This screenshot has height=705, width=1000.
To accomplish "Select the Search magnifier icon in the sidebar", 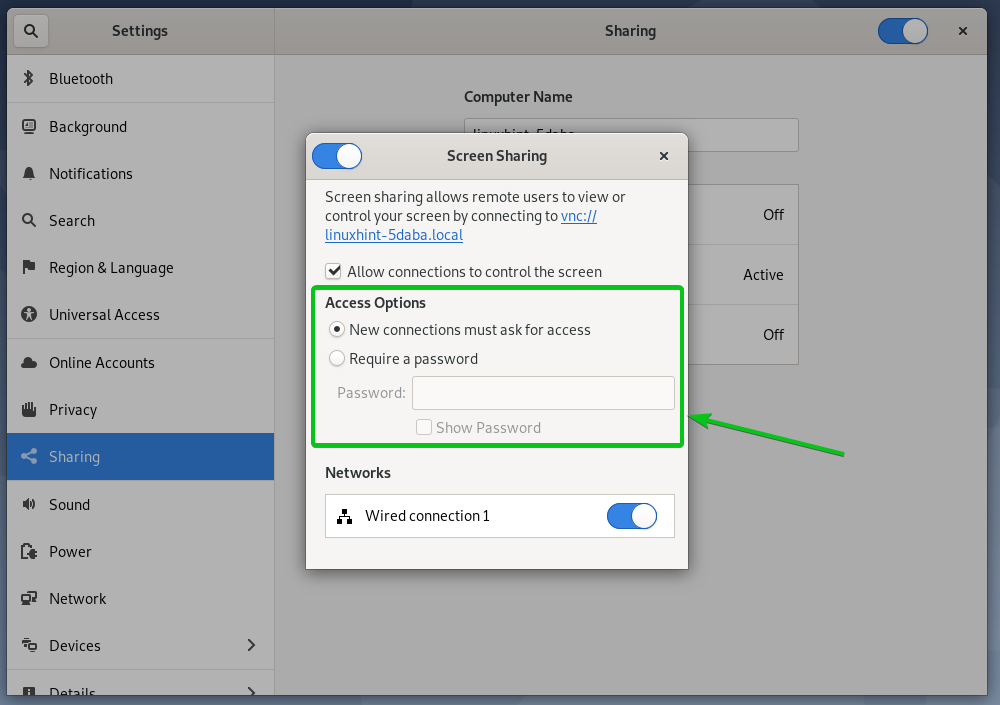I will coord(29,220).
